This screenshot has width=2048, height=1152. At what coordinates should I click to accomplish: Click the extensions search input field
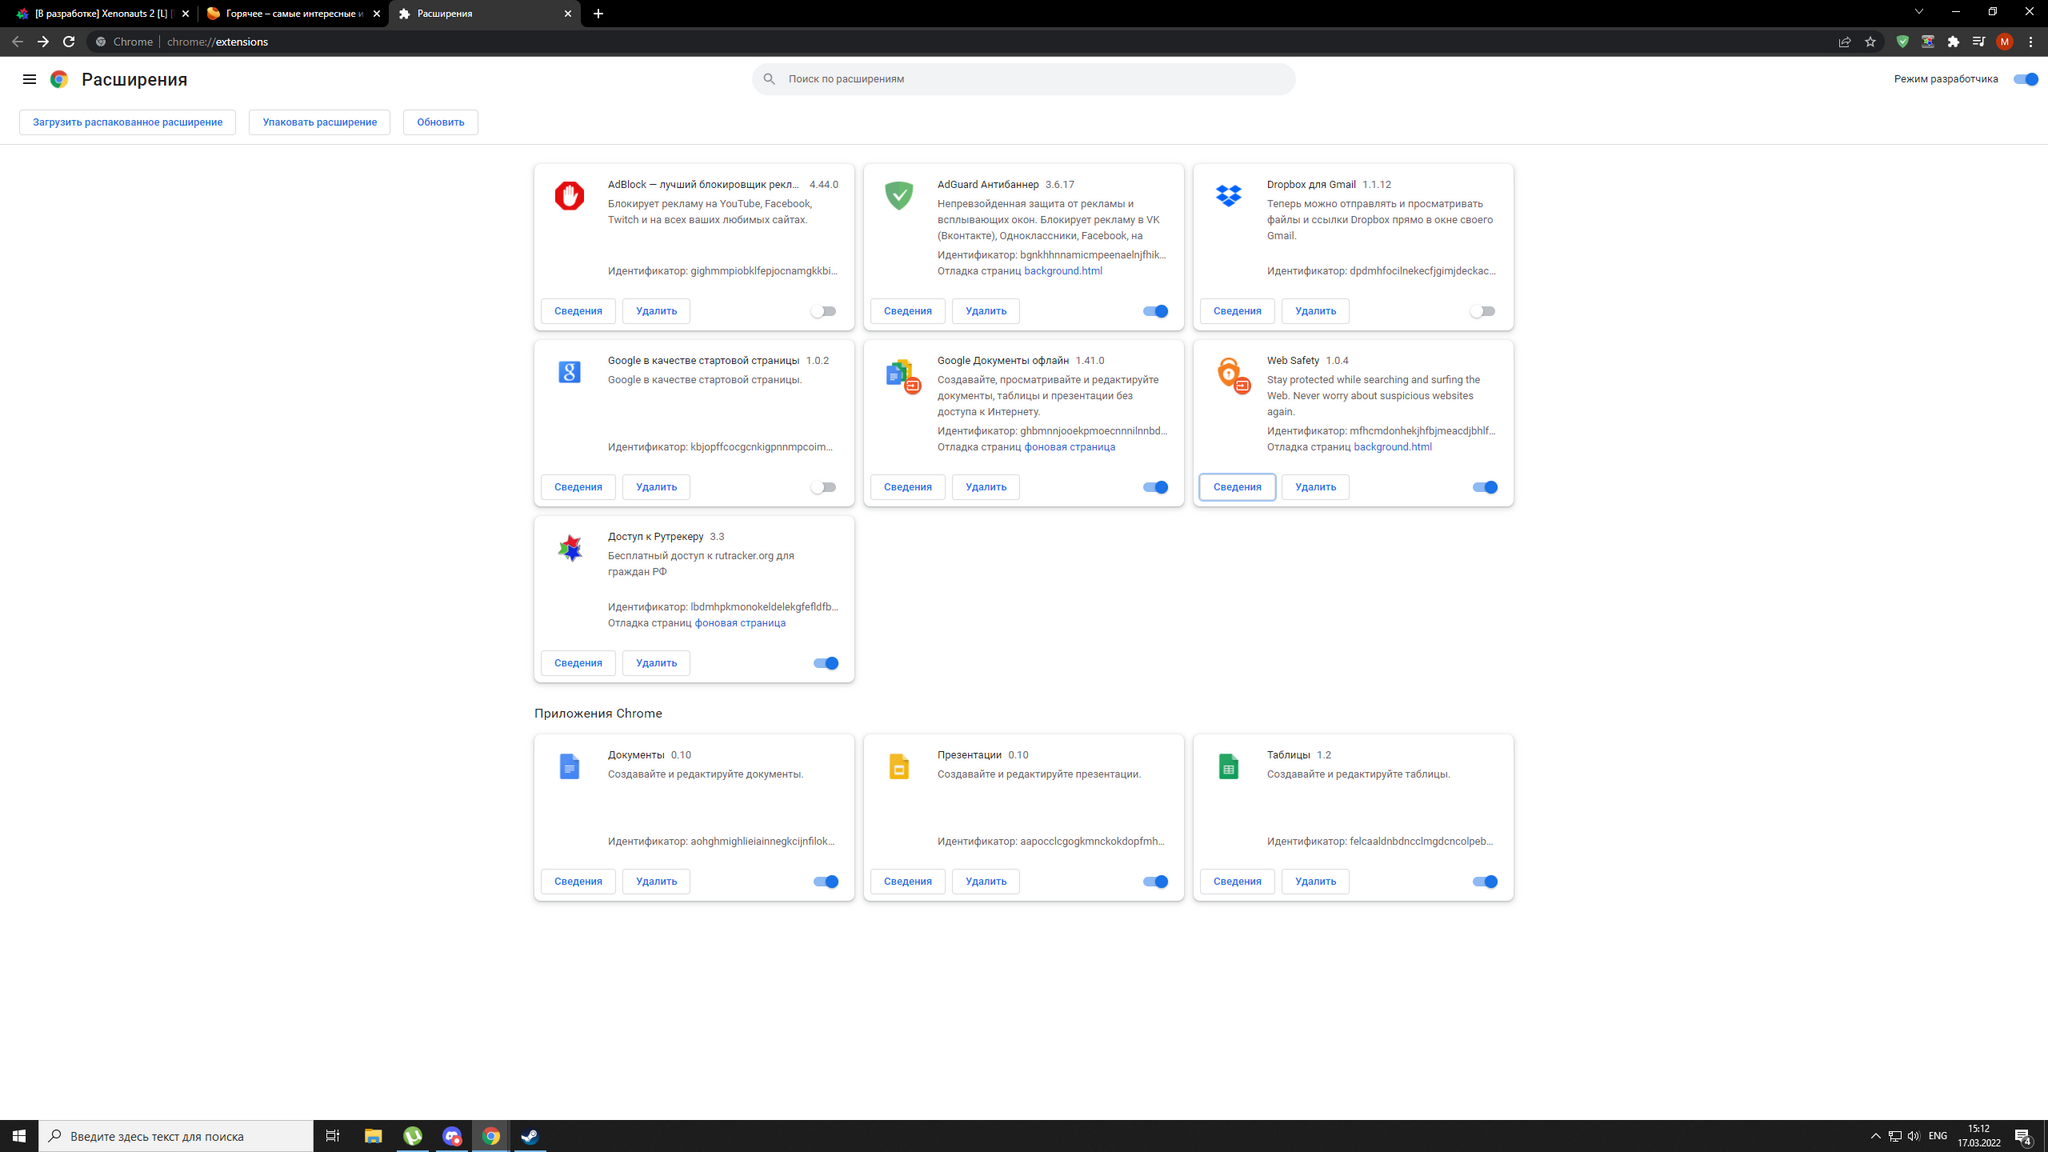point(1024,77)
